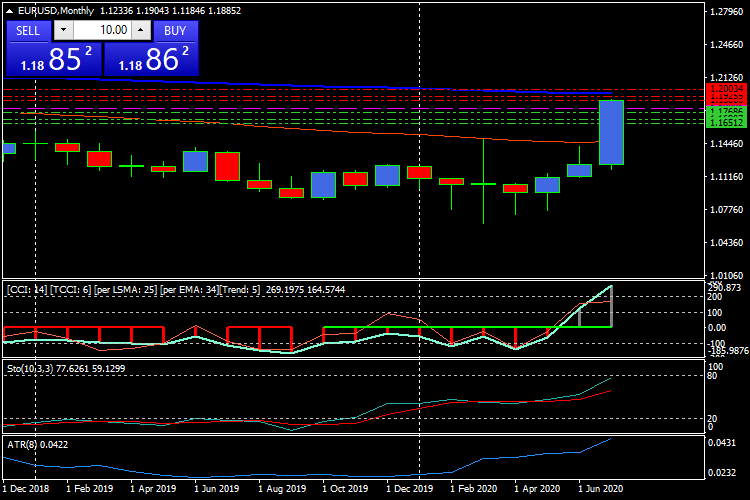Click the 1 Apr 2020 date label
The width and height of the screenshot is (750, 500).
point(538,489)
